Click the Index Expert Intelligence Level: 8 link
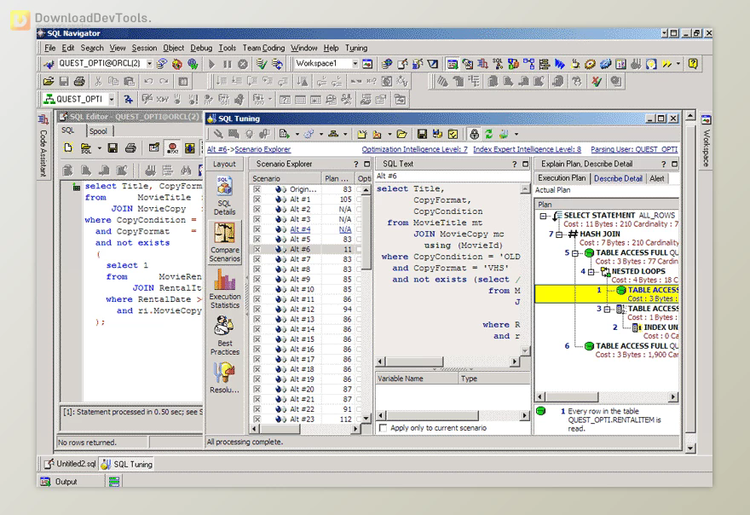 click(x=527, y=149)
